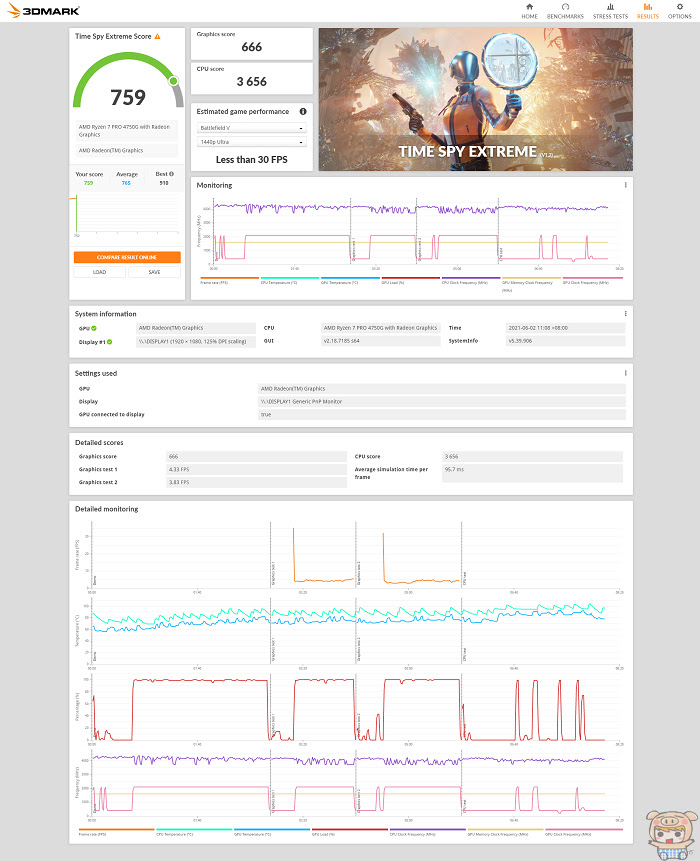
Task: Click the Time value 2021-06-02 field
Action: [565, 328]
